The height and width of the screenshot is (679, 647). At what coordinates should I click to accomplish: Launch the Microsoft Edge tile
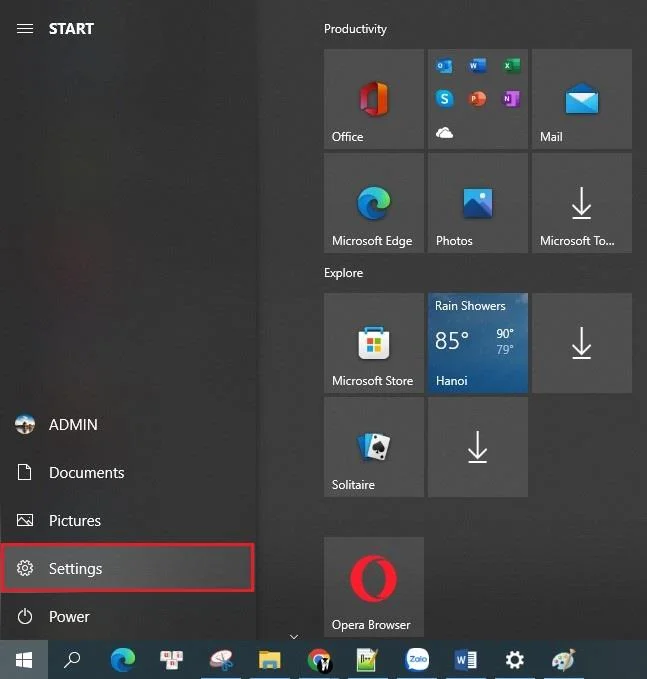pyautogui.click(x=374, y=203)
